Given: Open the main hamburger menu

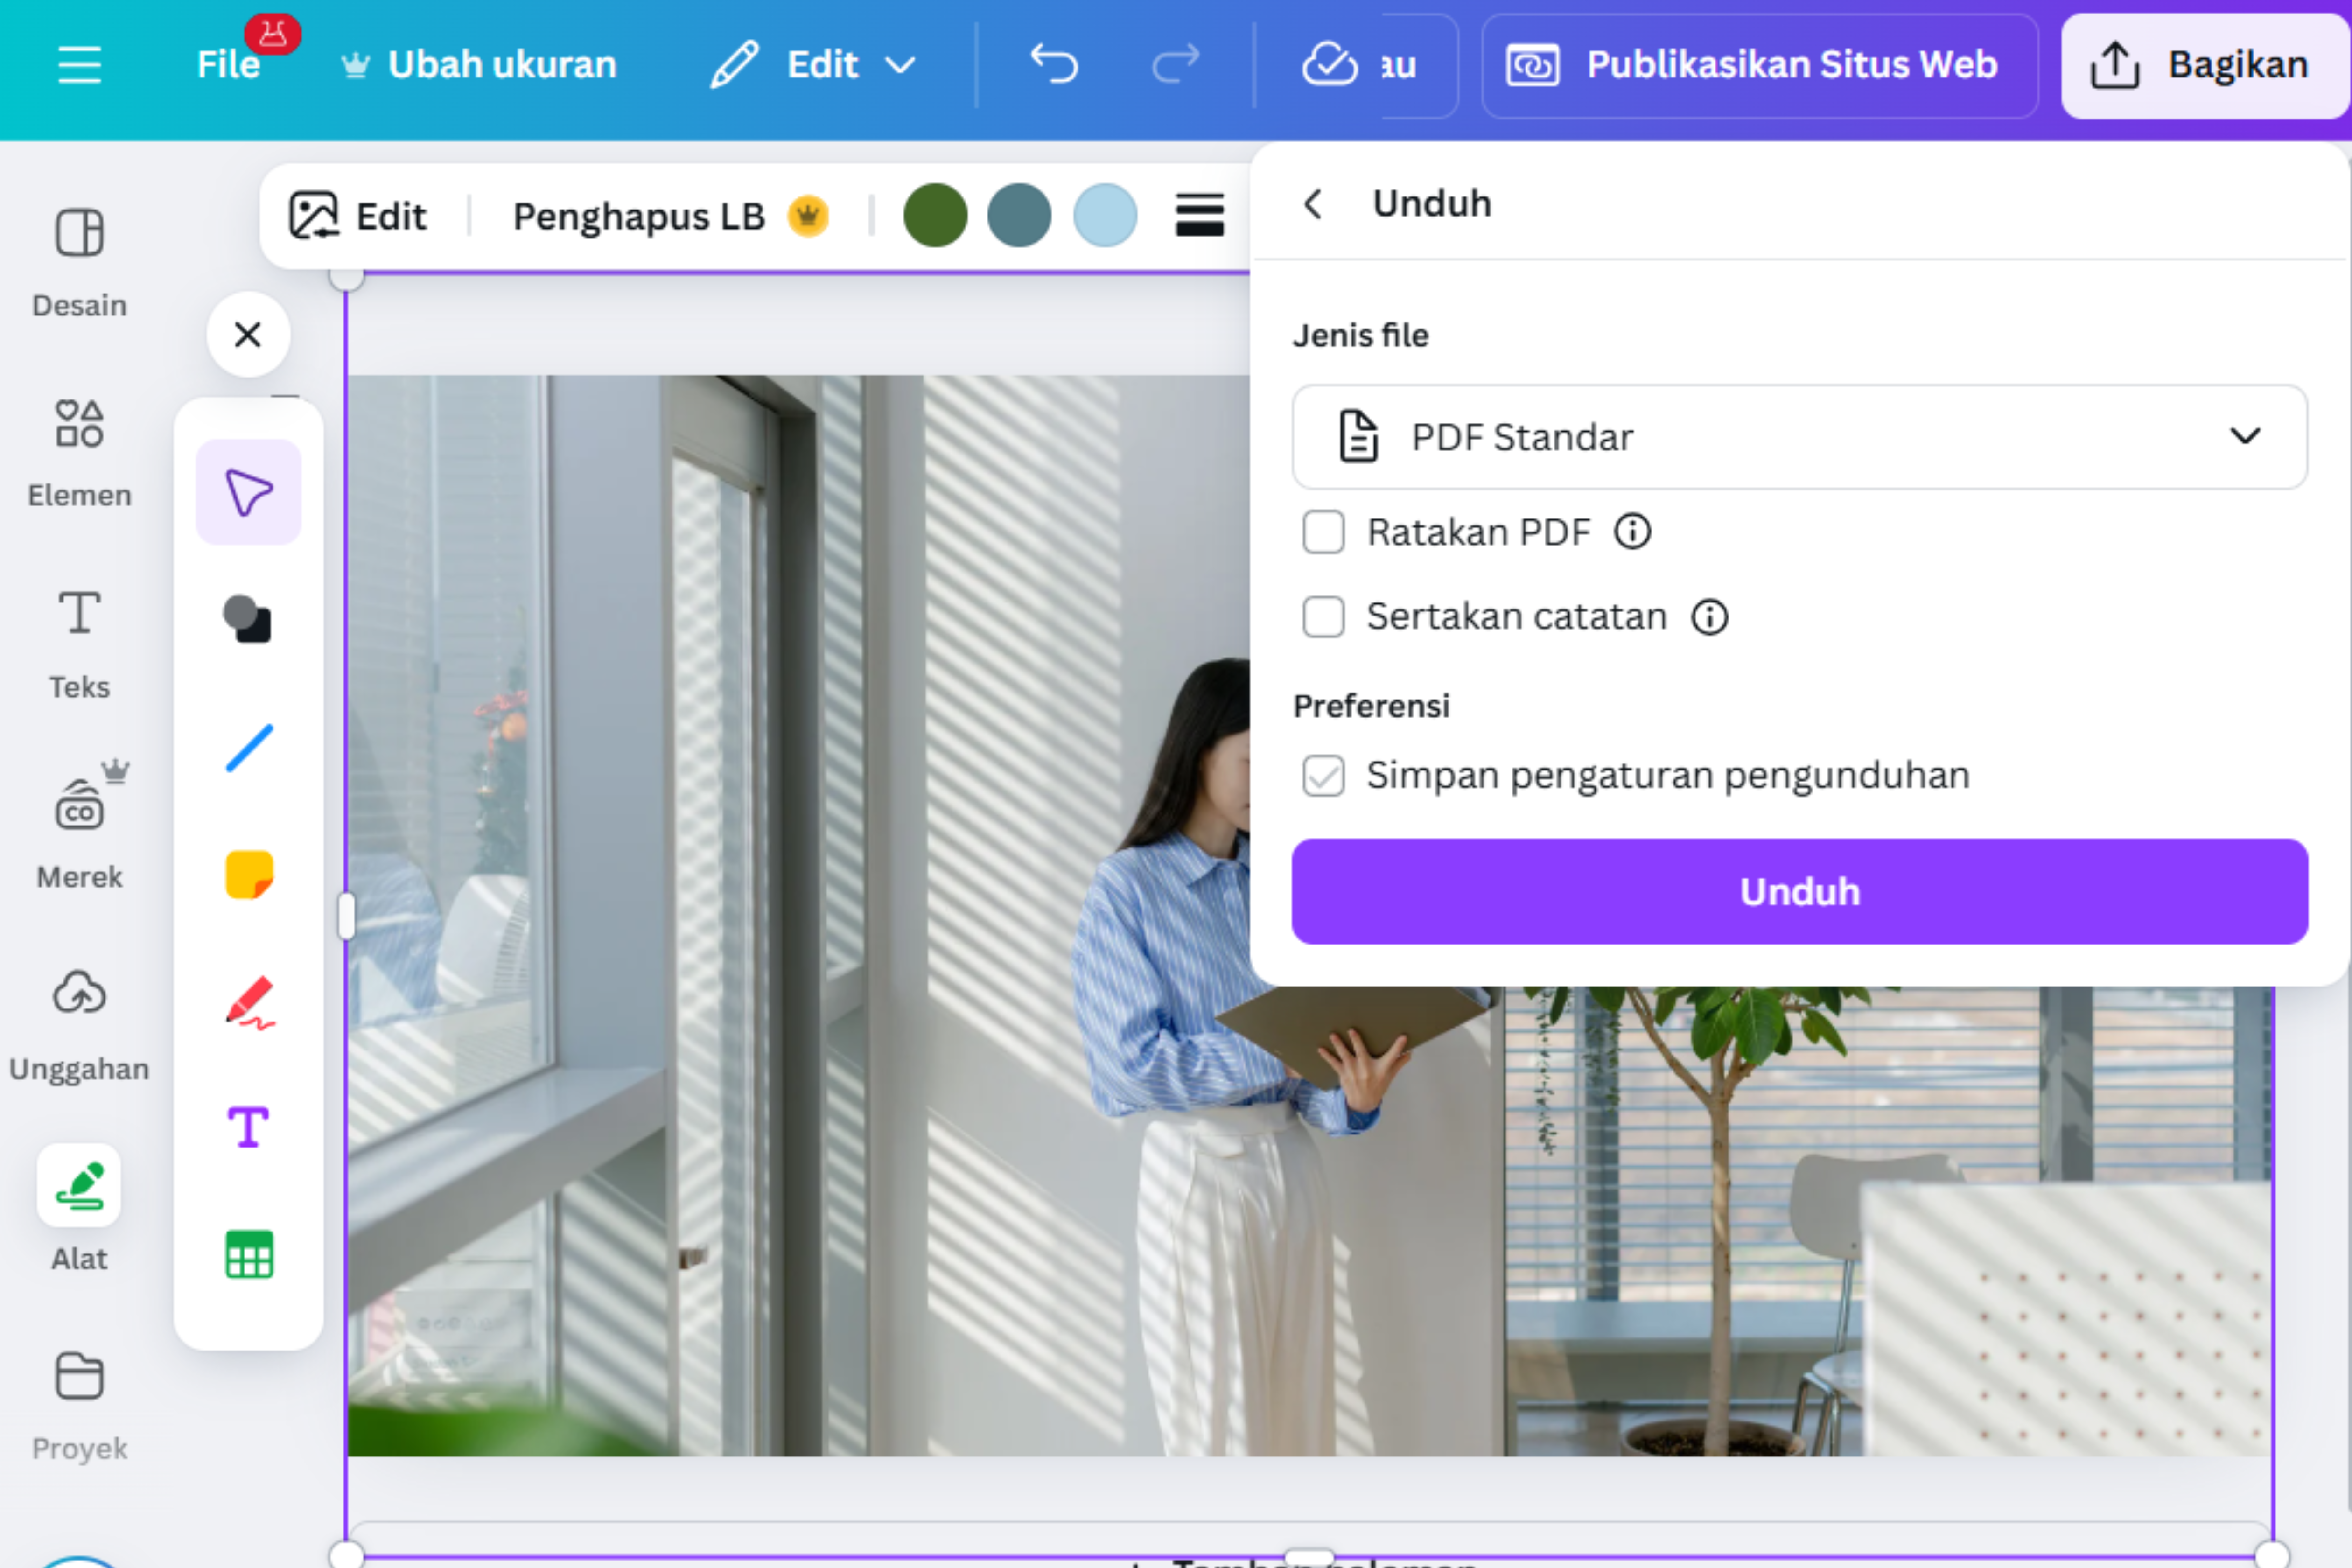Looking at the screenshot, I should tap(80, 64).
